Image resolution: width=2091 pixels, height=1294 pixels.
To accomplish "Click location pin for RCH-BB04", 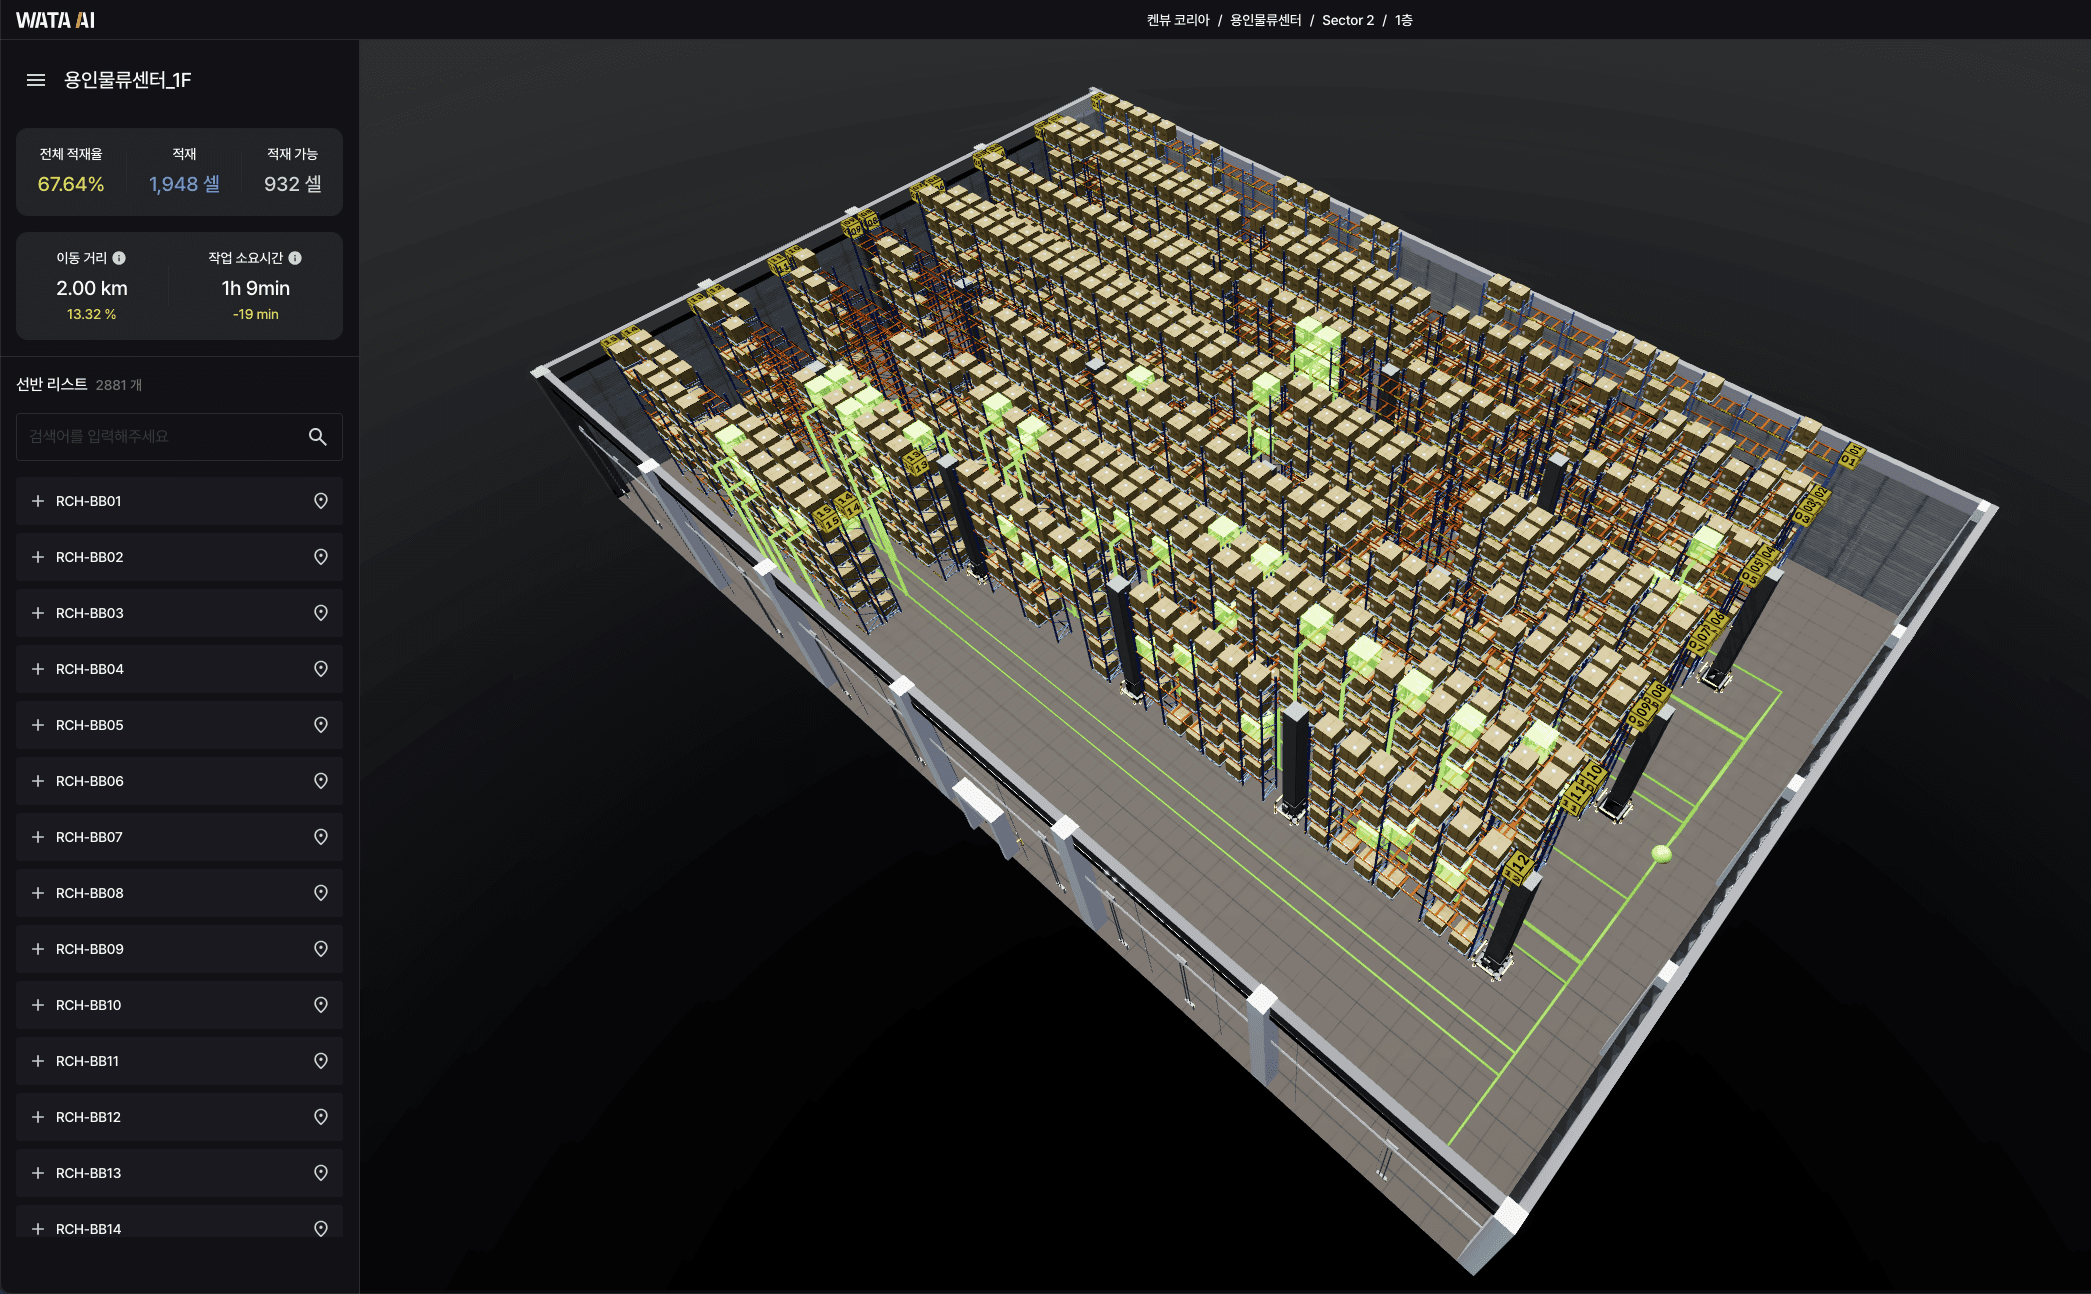I will [320, 669].
